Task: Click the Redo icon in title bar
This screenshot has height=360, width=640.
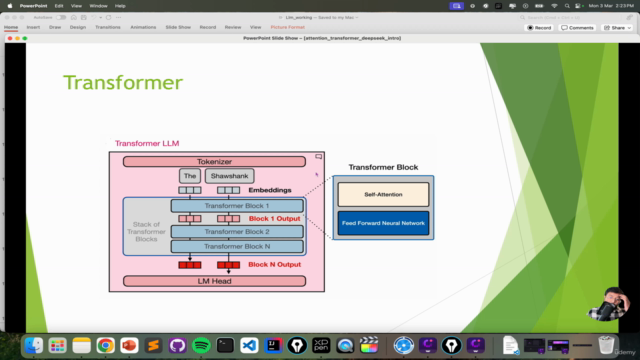Action: (109, 18)
